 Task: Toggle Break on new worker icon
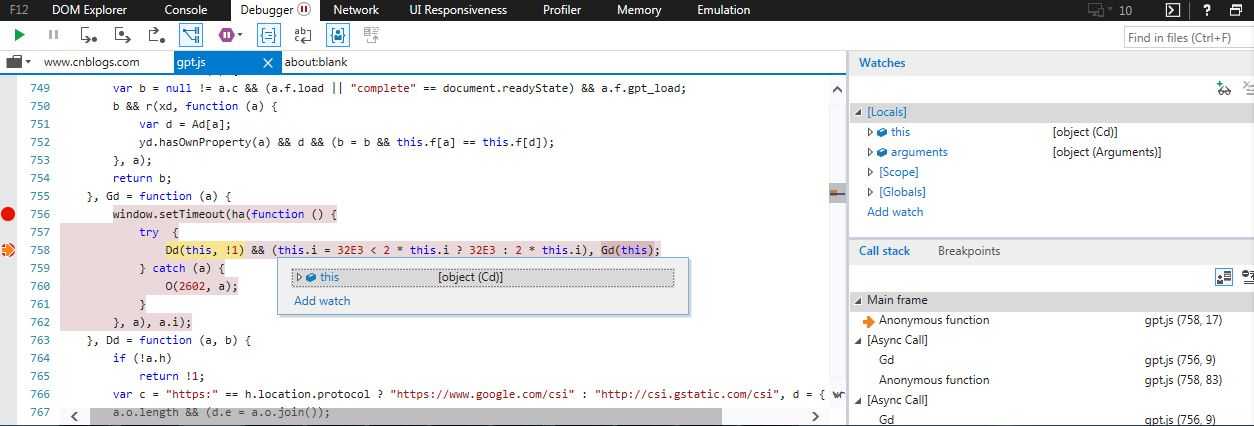(x=191, y=35)
